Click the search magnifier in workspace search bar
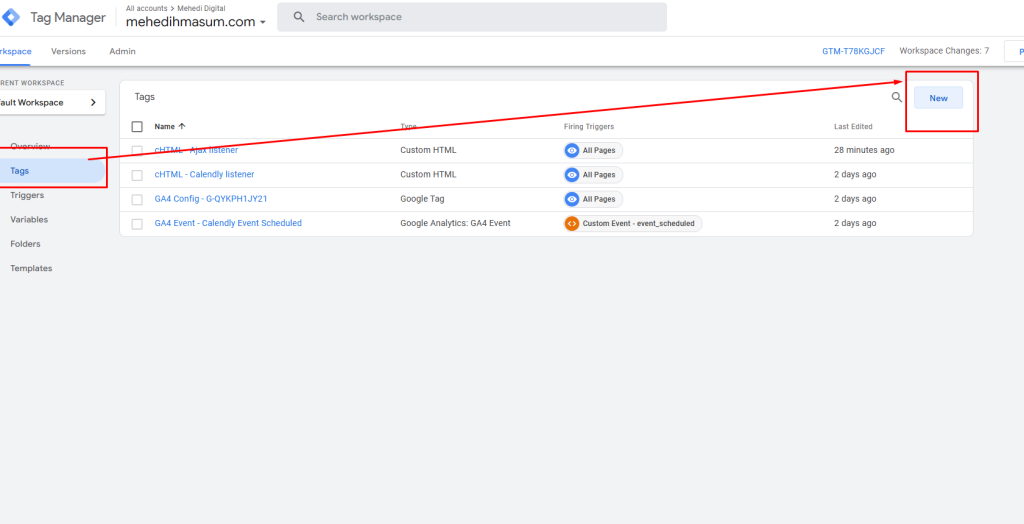 click(299, 17)
